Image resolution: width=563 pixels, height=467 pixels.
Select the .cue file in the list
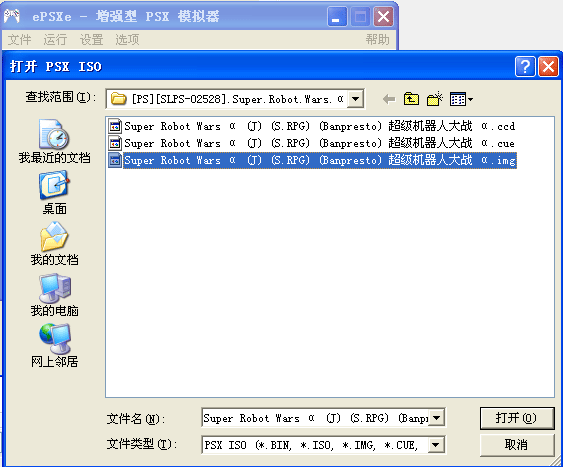(x=312, y=143)
